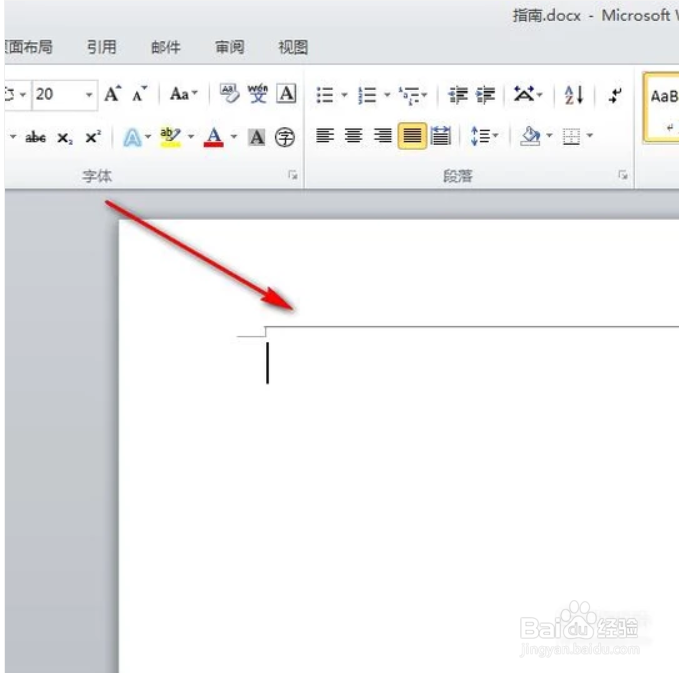Open the 邮件 ribbon tab
The width and height of the screenshot is (679, 673).
(166, 47)
